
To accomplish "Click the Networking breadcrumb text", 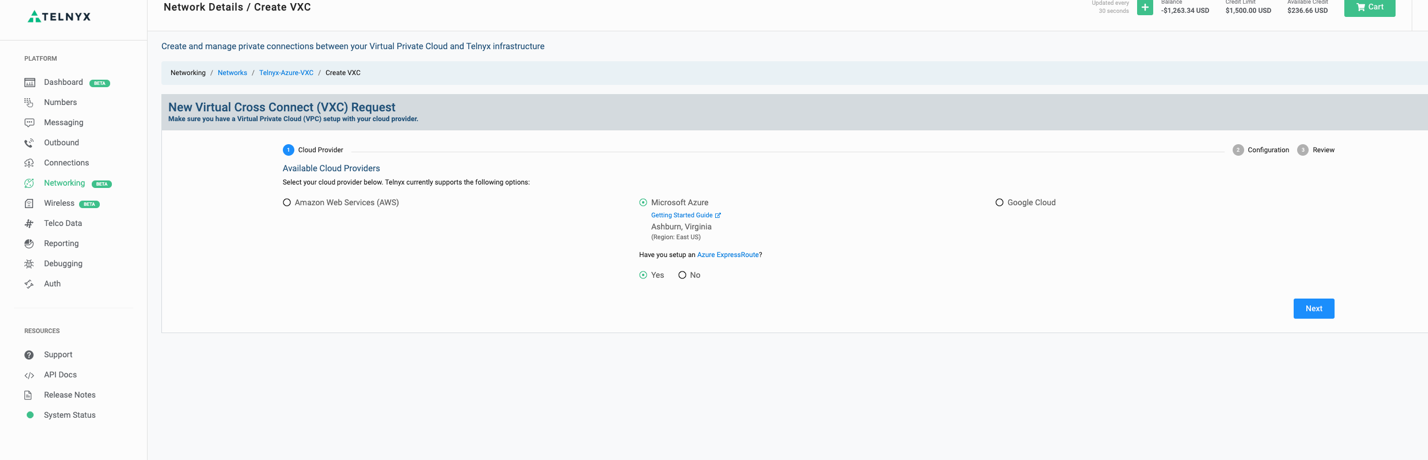I will (188, 73).
